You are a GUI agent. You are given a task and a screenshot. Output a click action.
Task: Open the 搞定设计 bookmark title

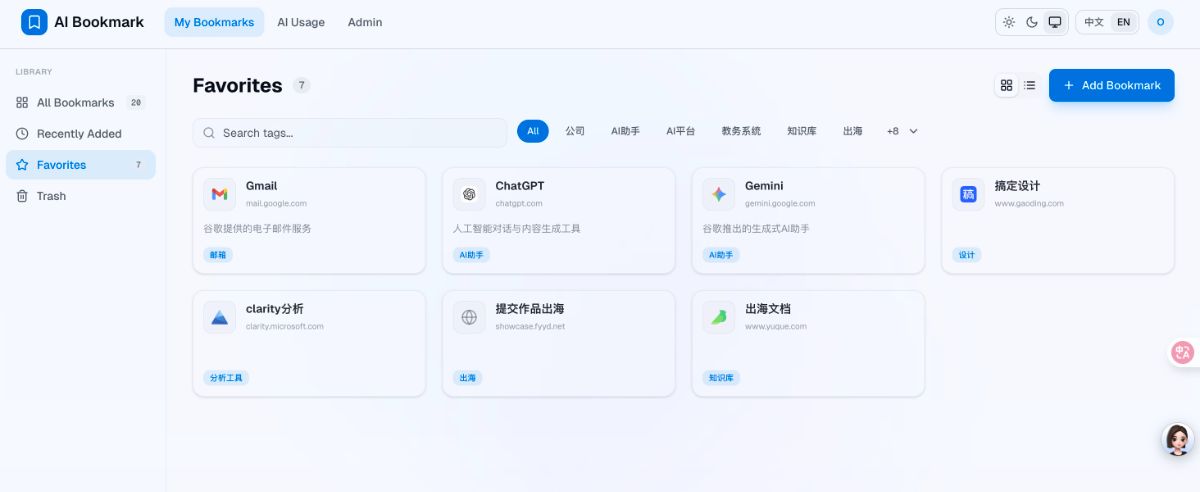pos(1017,186)
